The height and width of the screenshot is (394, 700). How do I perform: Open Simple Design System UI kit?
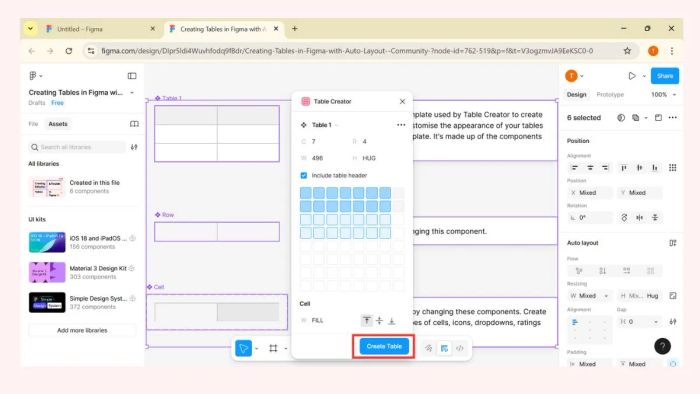click(x=82, y=303)
